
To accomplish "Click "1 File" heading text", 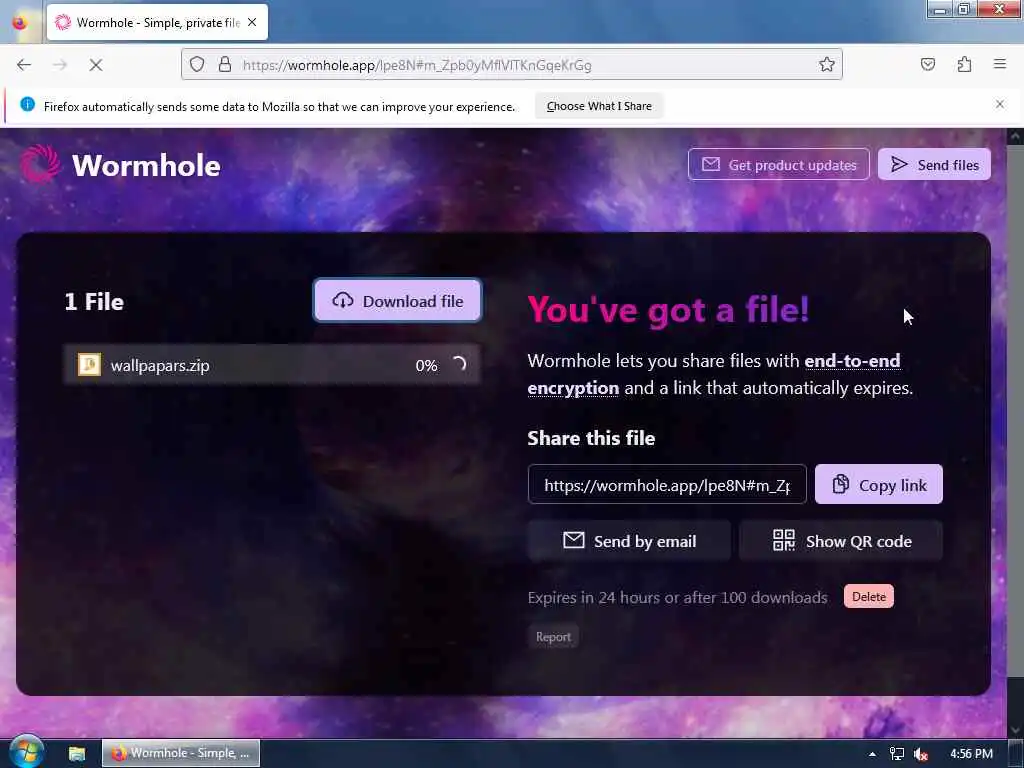I will click(94, 301).
